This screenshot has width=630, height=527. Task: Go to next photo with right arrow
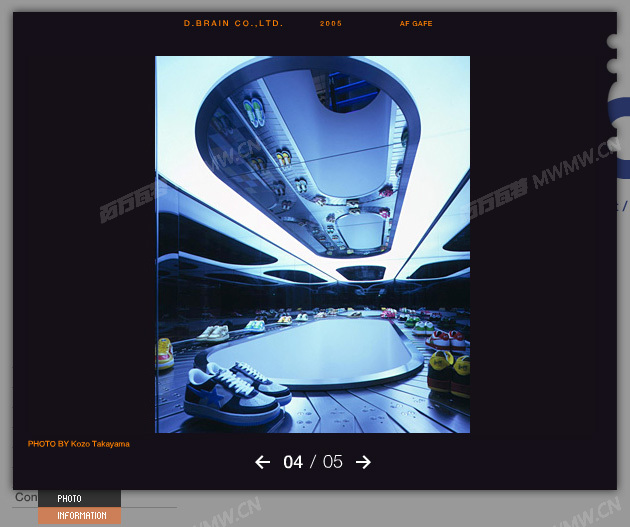click(x=363, y=462)
